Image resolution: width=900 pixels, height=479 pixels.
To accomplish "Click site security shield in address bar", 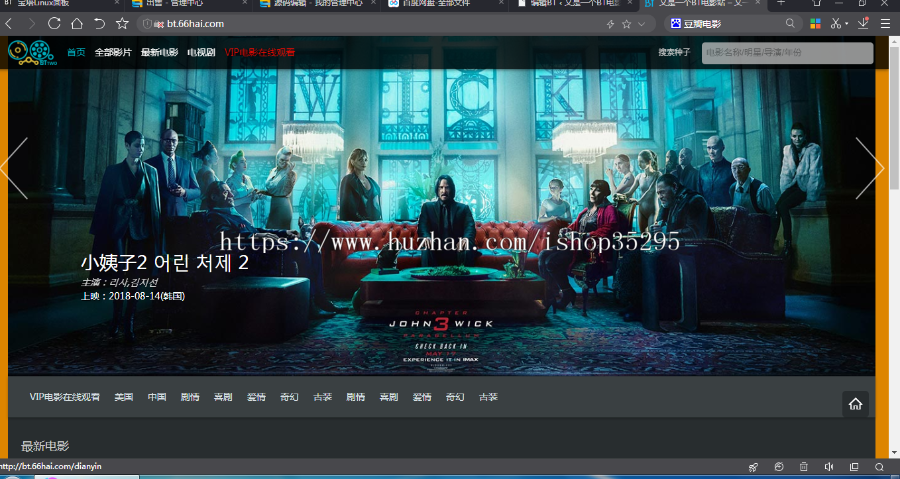I will tap(147, 24).
